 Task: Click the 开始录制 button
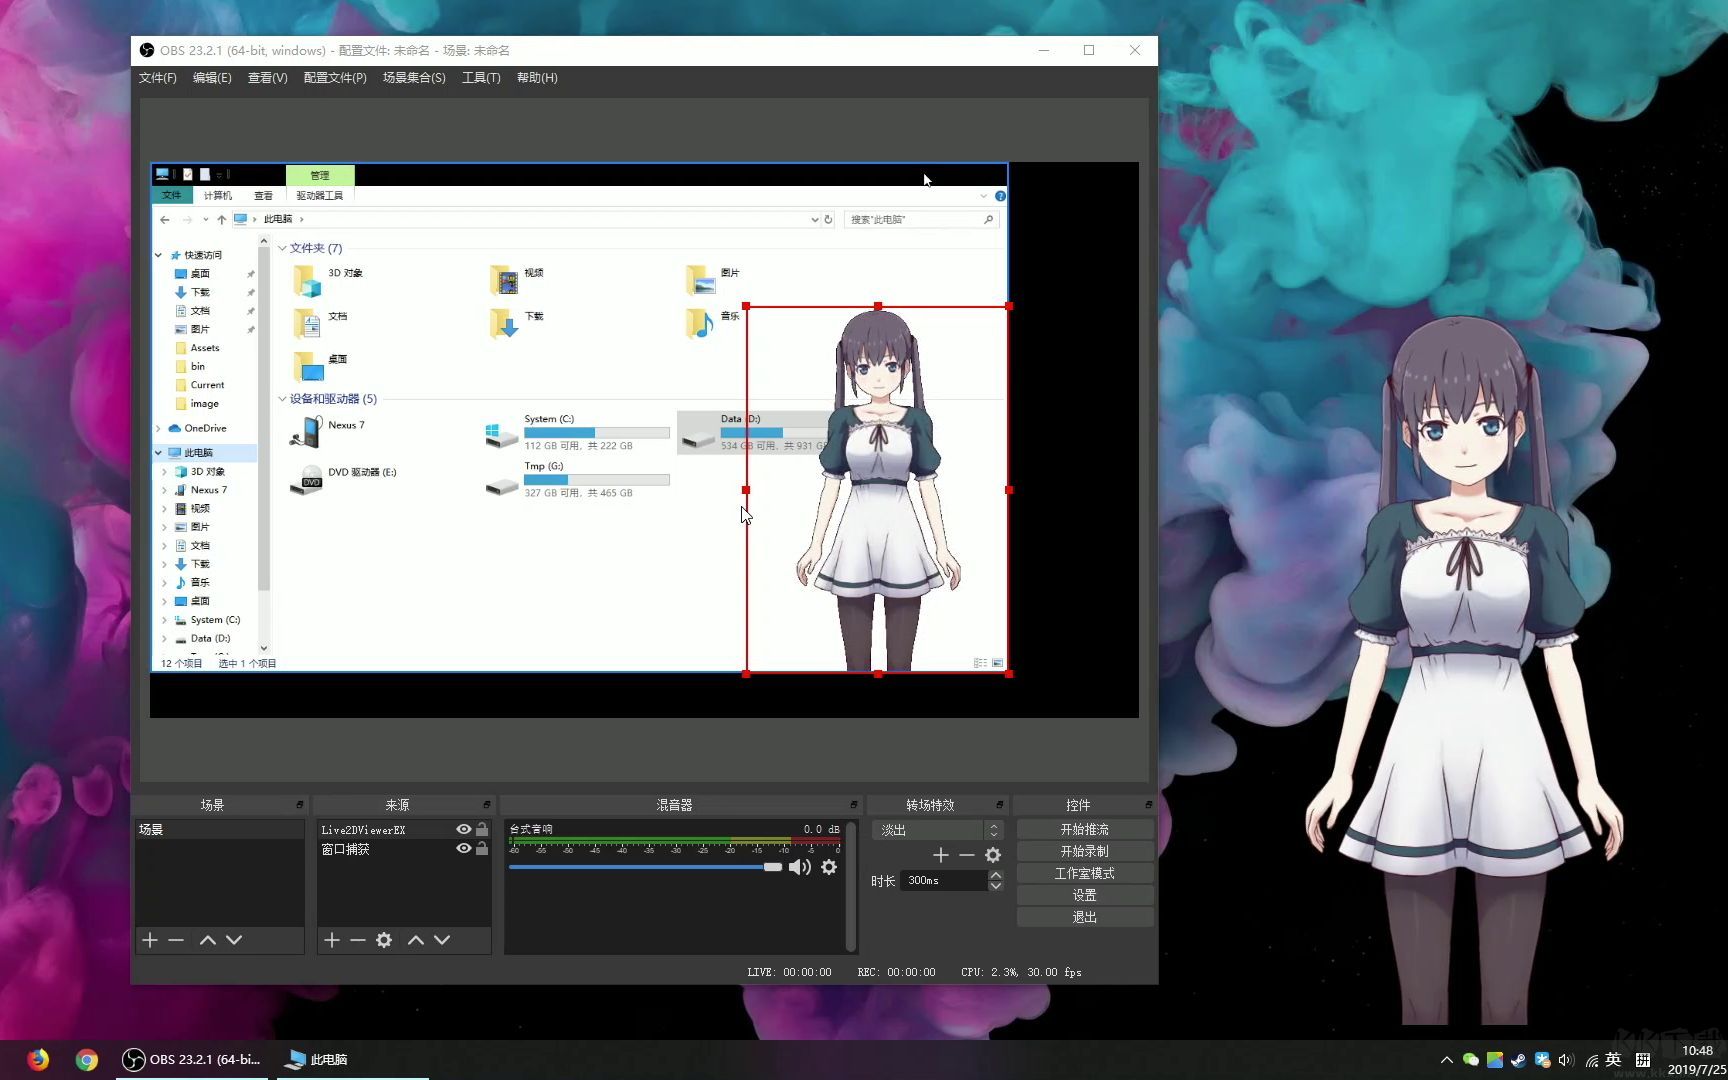pos(1085,851)
